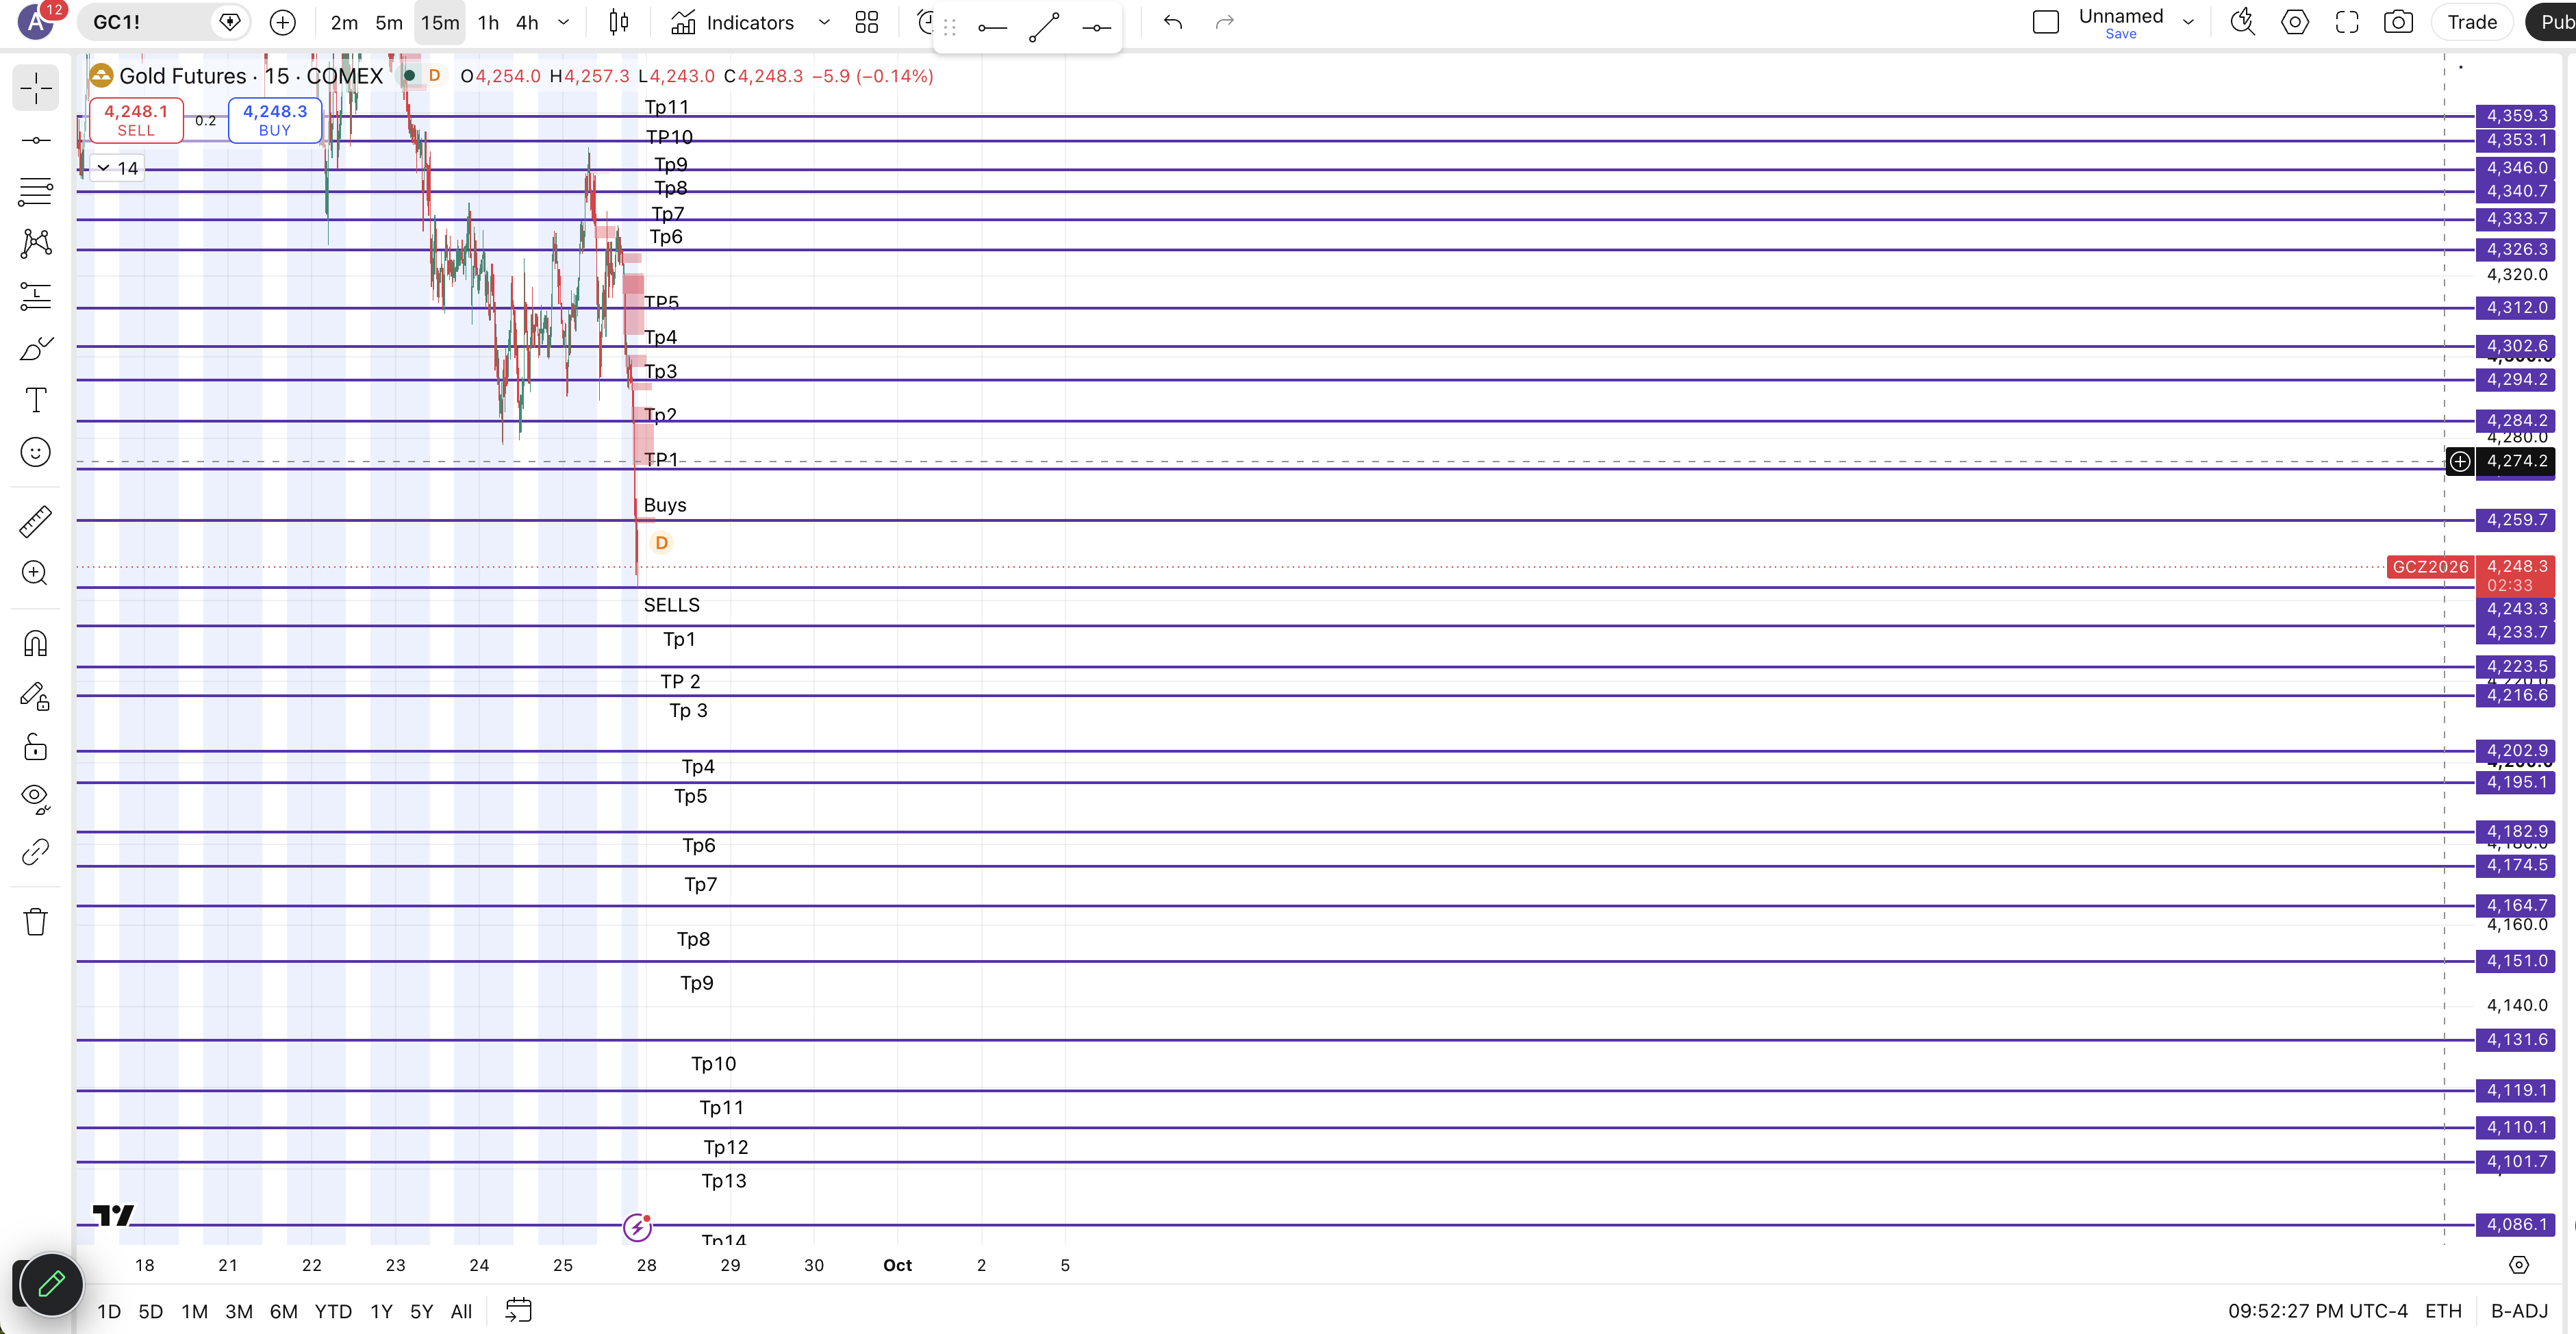This screenshot has height=1334, width=2576.
Task: Click the 4,248.3 BUY button
Action: pyautogui.click(x=275, y=120)
